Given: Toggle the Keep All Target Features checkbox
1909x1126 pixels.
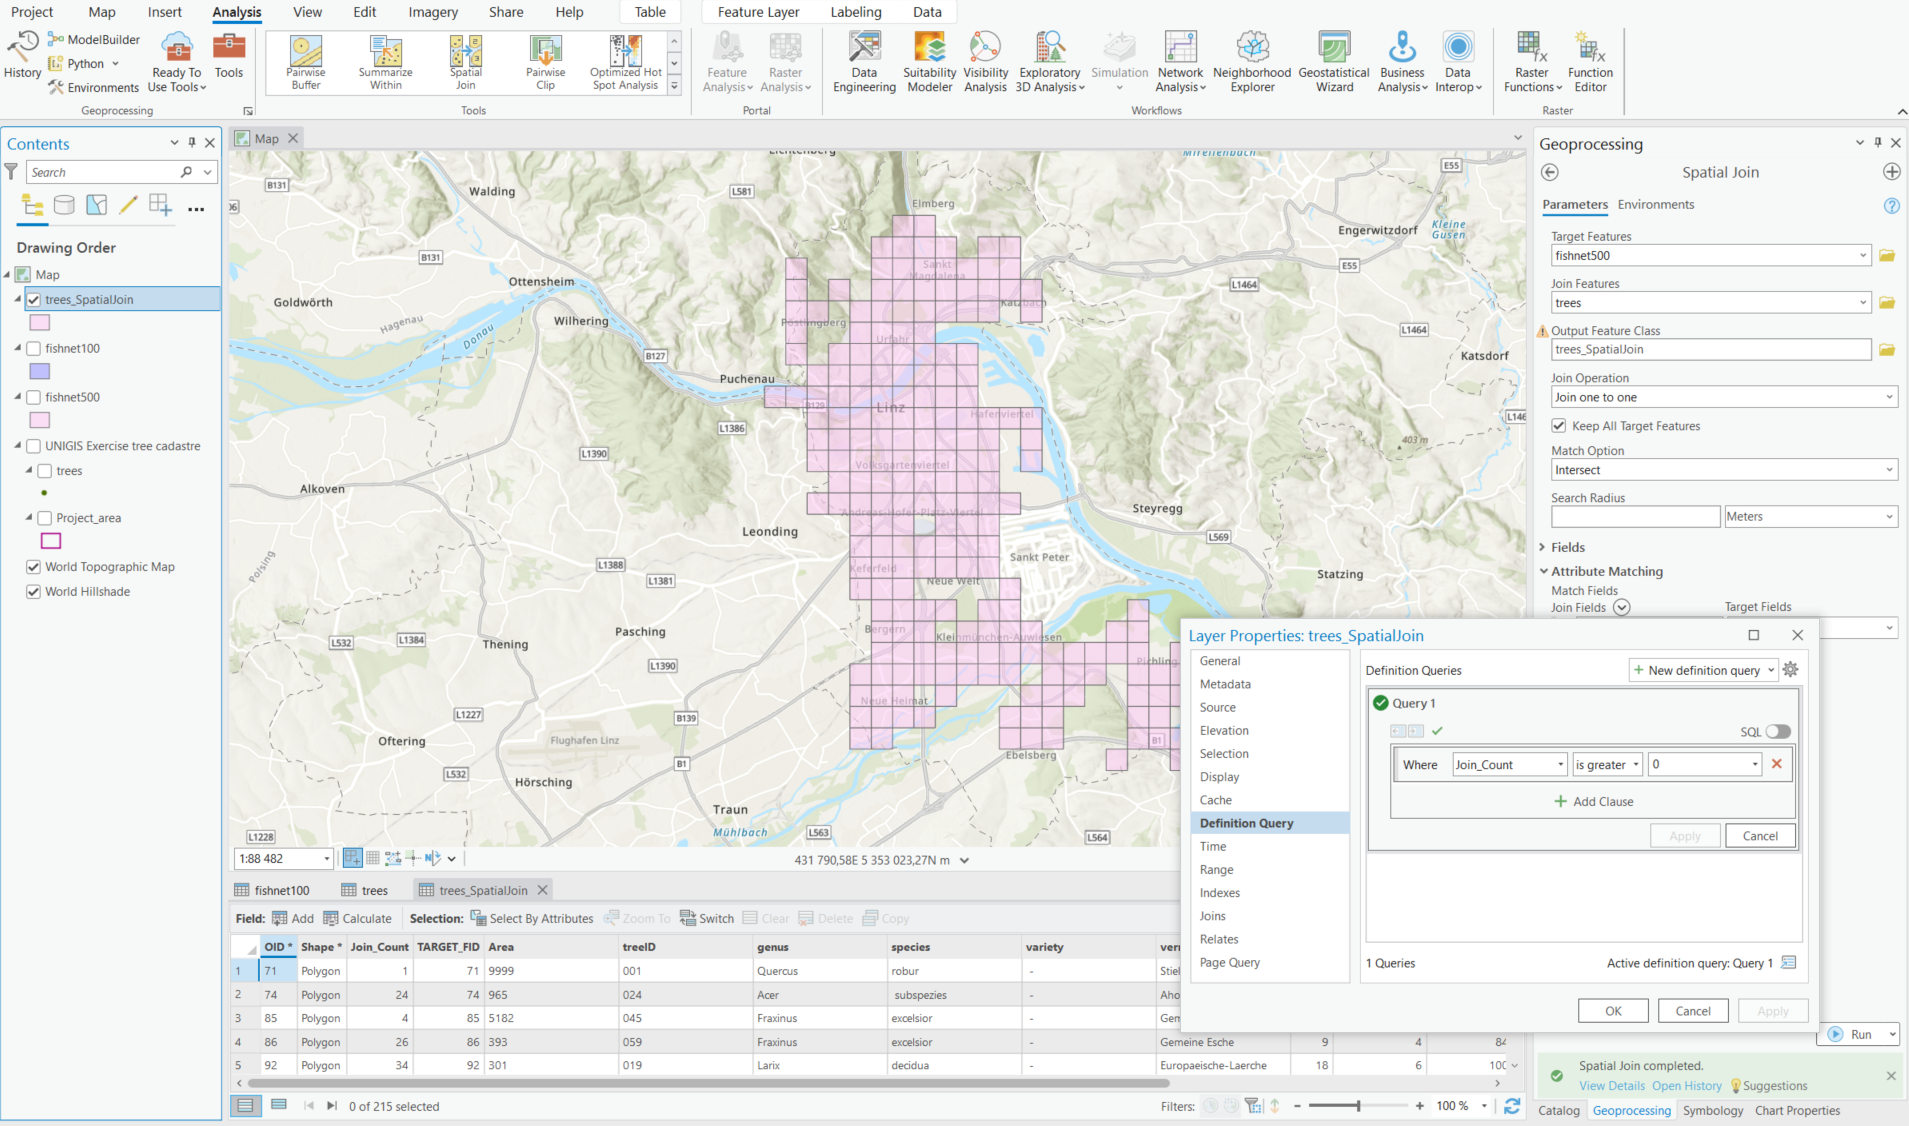Looking at the screenshot, I should (x=1559, y=426).
